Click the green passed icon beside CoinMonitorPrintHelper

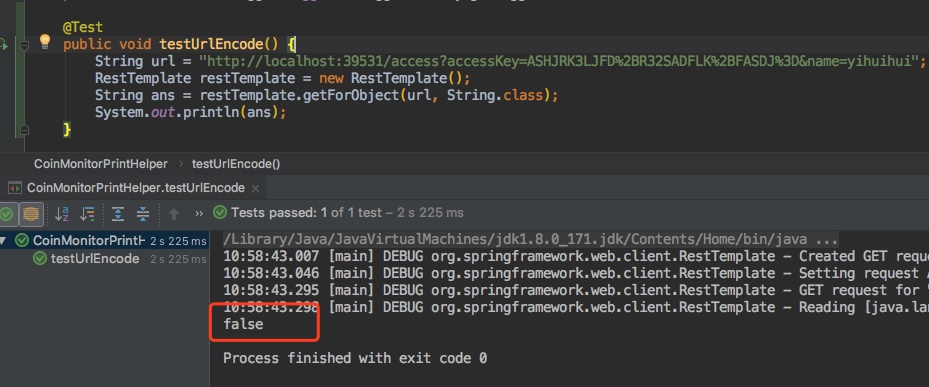tap(22, 241)
